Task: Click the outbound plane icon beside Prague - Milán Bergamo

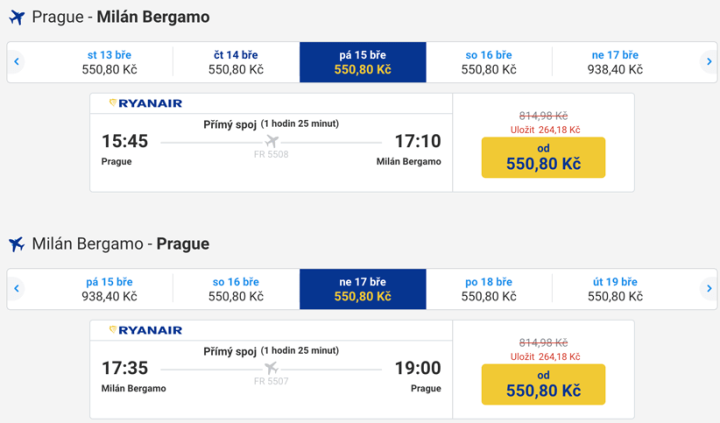Action: [x=16, y=17]
